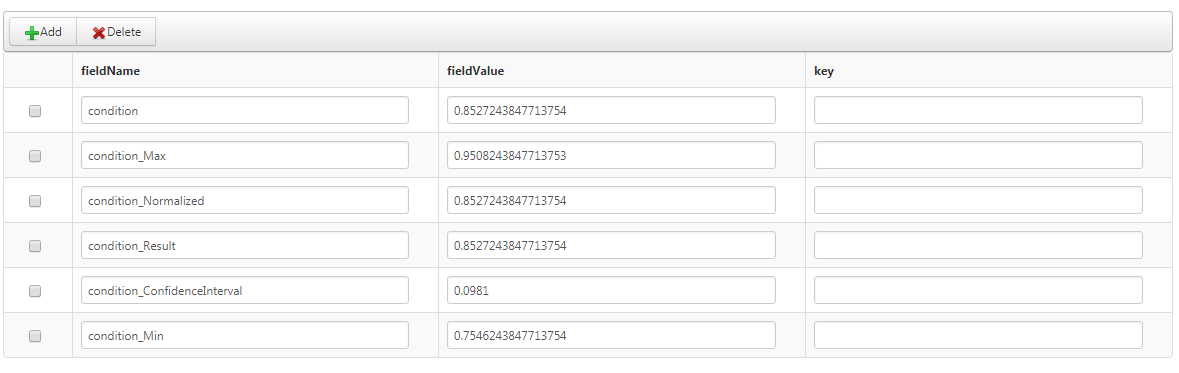1179x373 pixels.
Task: Click the key input of the condition_Min row
Action: tap(978, 336)
